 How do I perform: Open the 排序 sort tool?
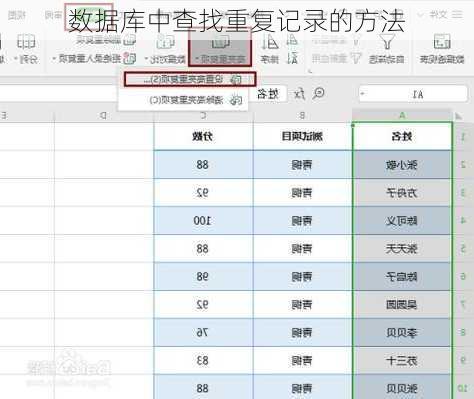[269, 49]
